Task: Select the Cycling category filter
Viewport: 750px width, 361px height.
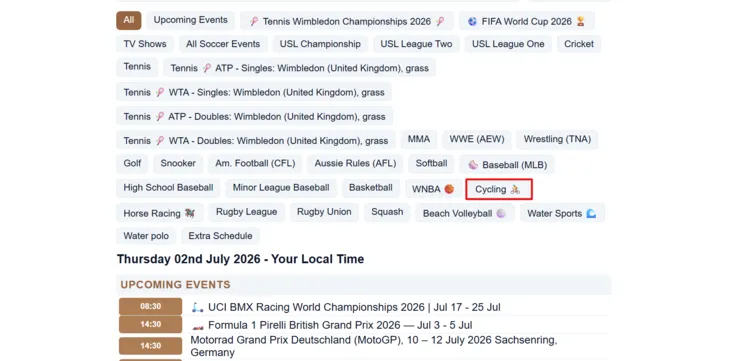Action: (x=498, y=189)
